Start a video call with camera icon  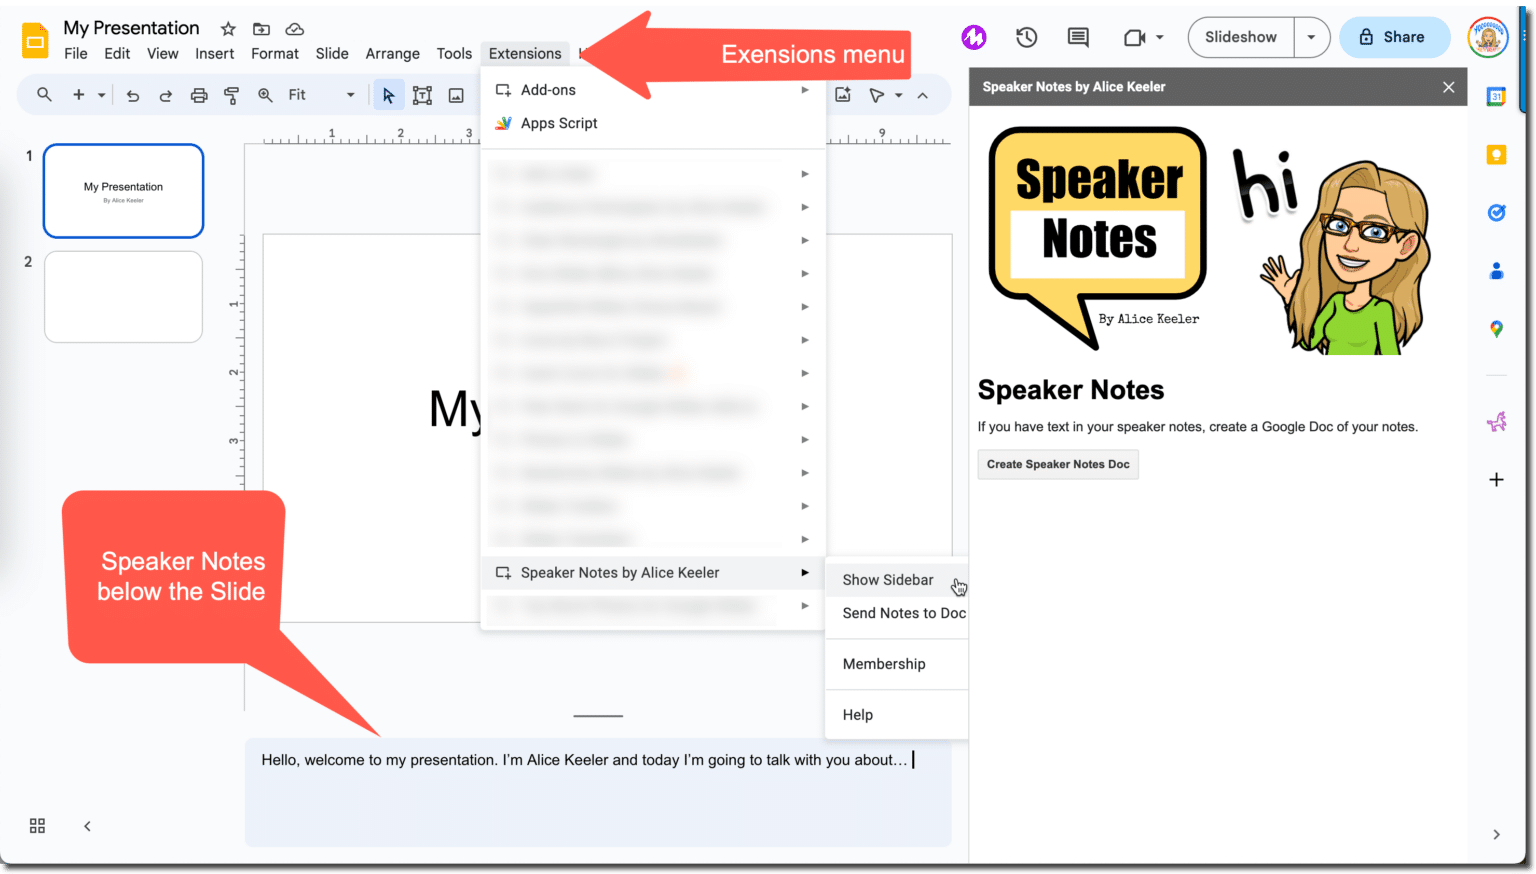click(x=1134, y=37)
